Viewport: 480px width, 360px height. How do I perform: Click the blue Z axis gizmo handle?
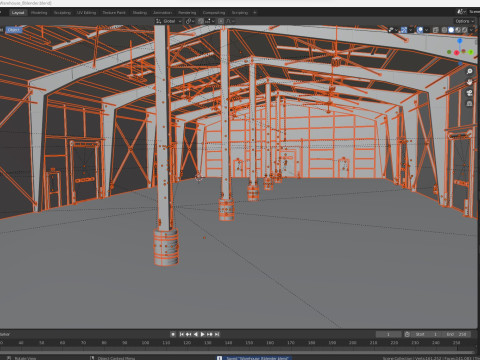[460, 41]
